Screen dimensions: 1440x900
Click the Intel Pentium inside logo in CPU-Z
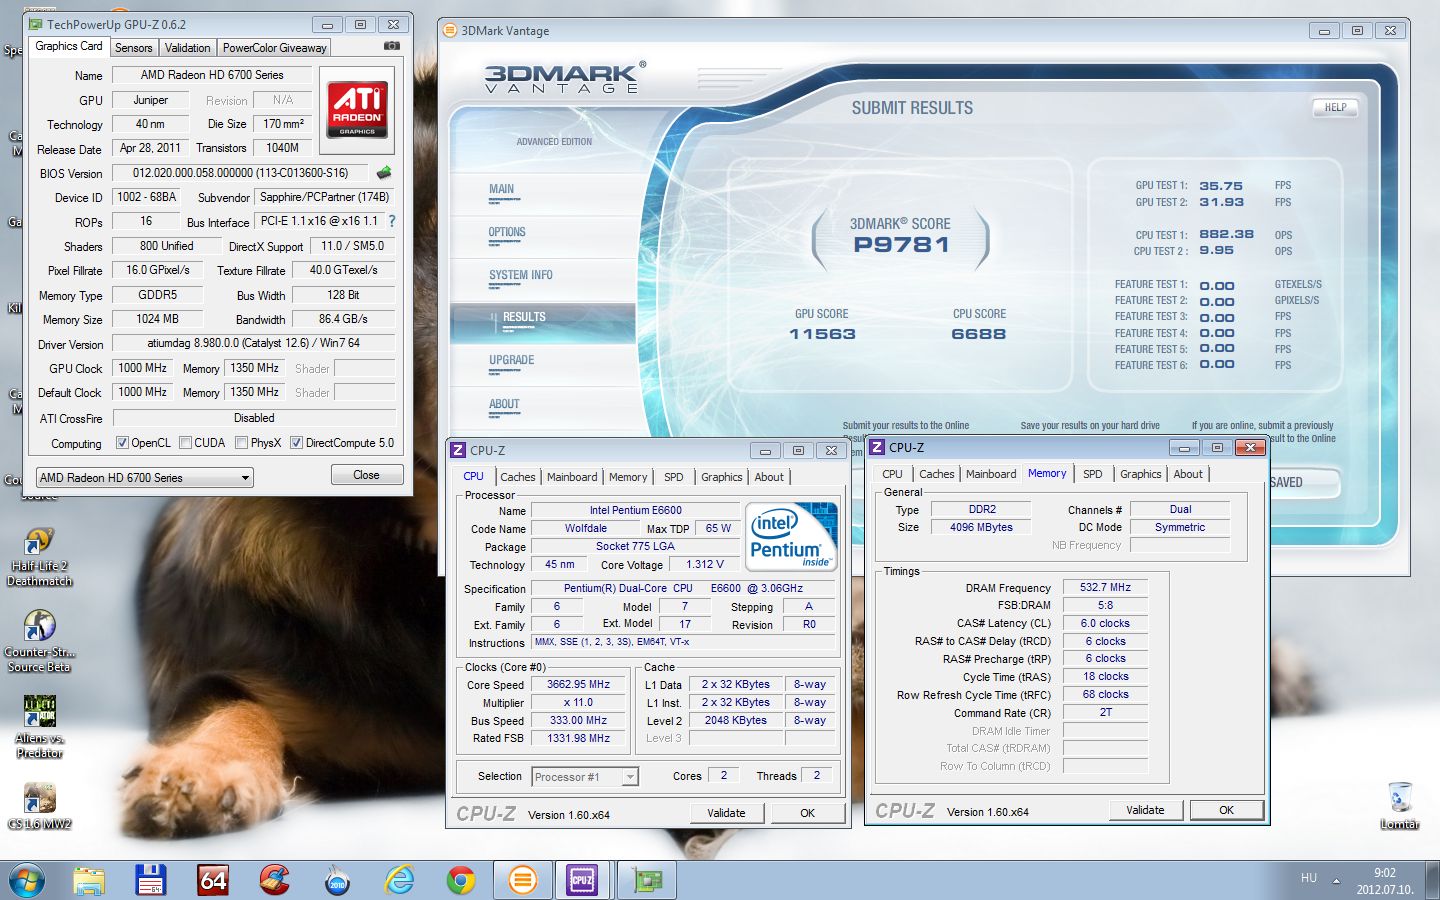[x=792, y=535]
